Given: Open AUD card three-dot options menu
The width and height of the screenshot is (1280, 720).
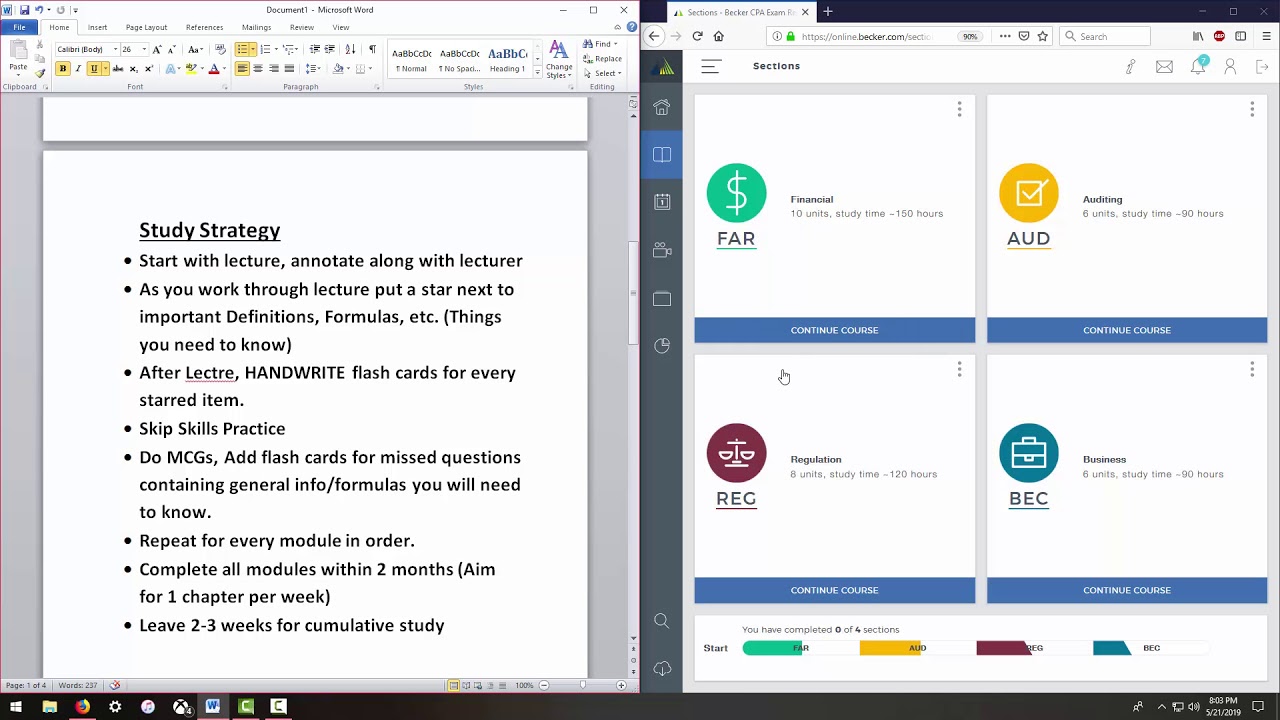Looking at the screenshot, I should (1252, 109).
